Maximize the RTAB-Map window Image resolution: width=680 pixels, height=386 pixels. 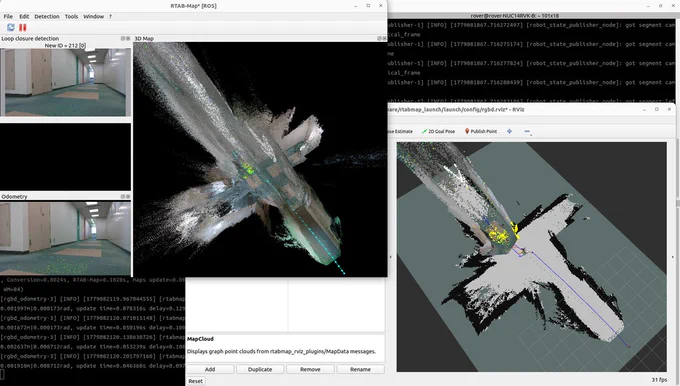tap(368, 6)
